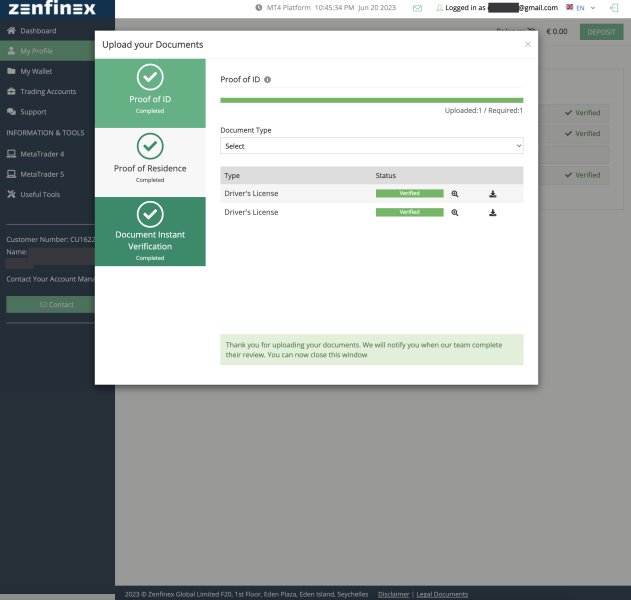The height and width of the screenshot is (600, 631).
Task: Click the Dashboard home icon
Action: click(x=11, y=31)
